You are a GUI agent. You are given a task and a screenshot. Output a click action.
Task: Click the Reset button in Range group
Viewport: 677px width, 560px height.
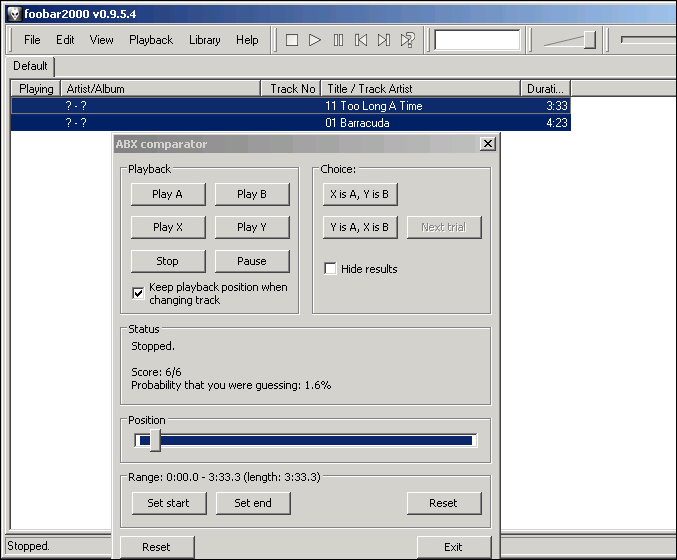pos(444,503)
